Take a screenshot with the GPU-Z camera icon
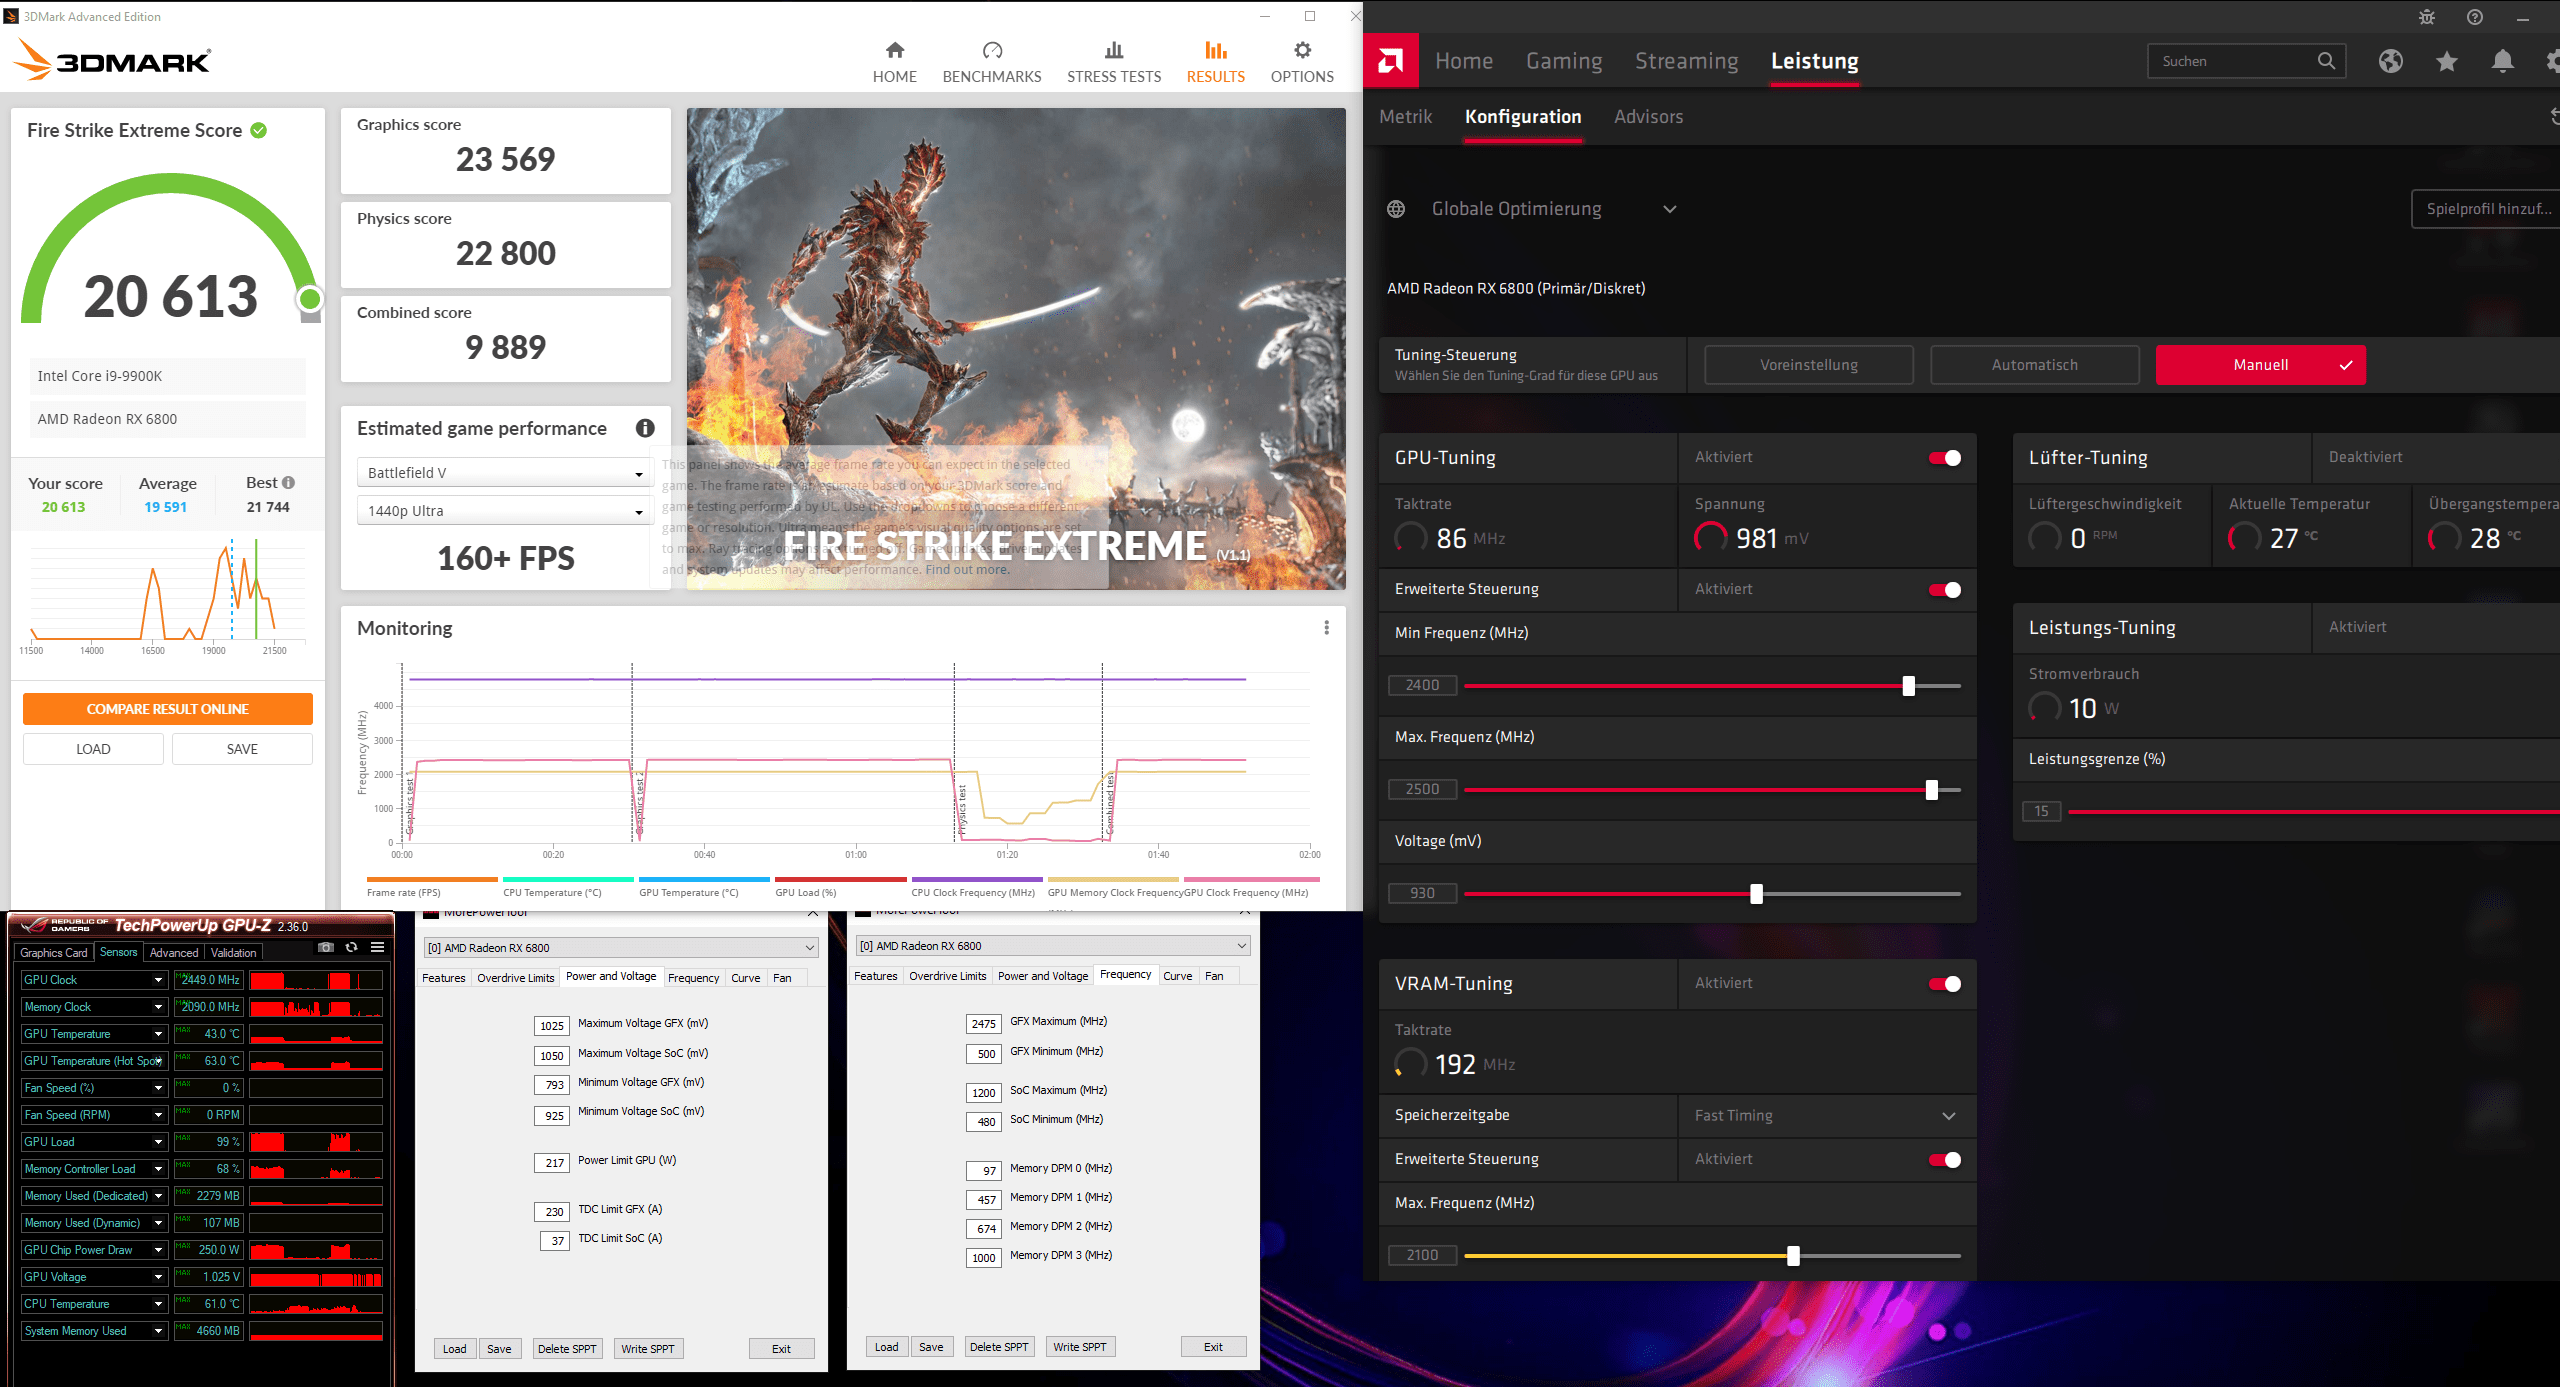 (325, 947)
